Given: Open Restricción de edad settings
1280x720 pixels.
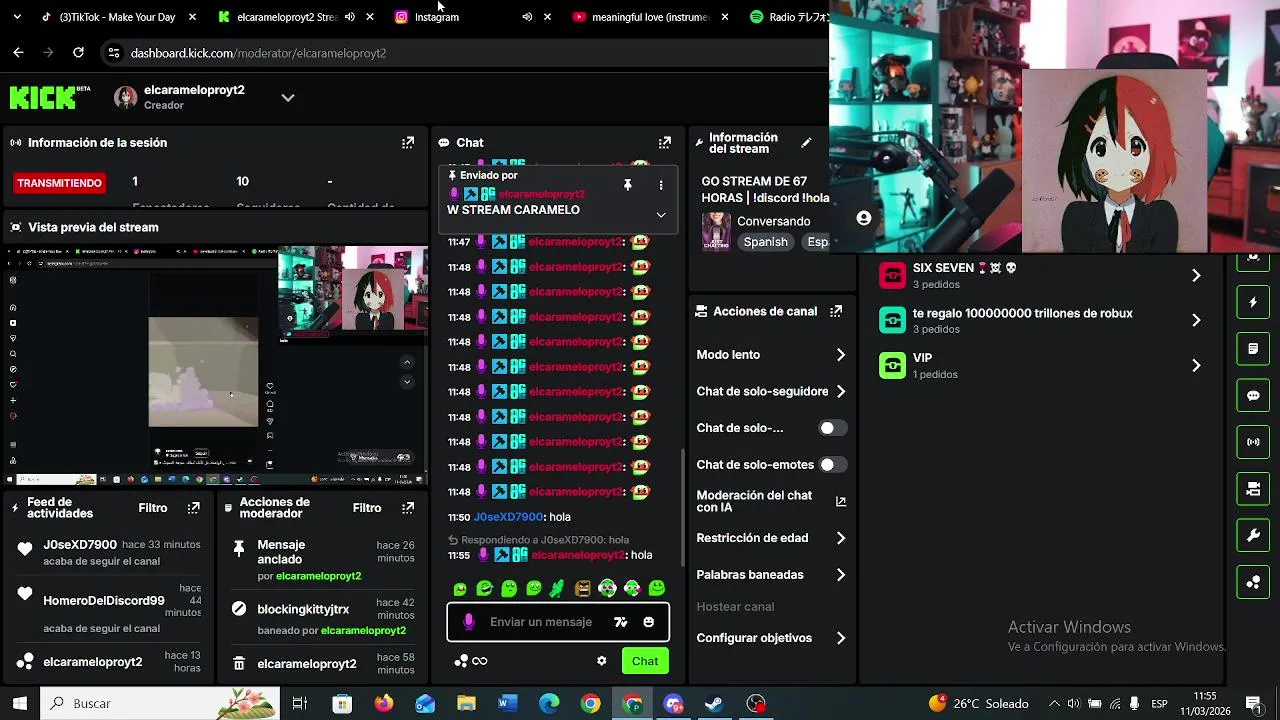Looking at the screenshot, I should coord(771,538).
